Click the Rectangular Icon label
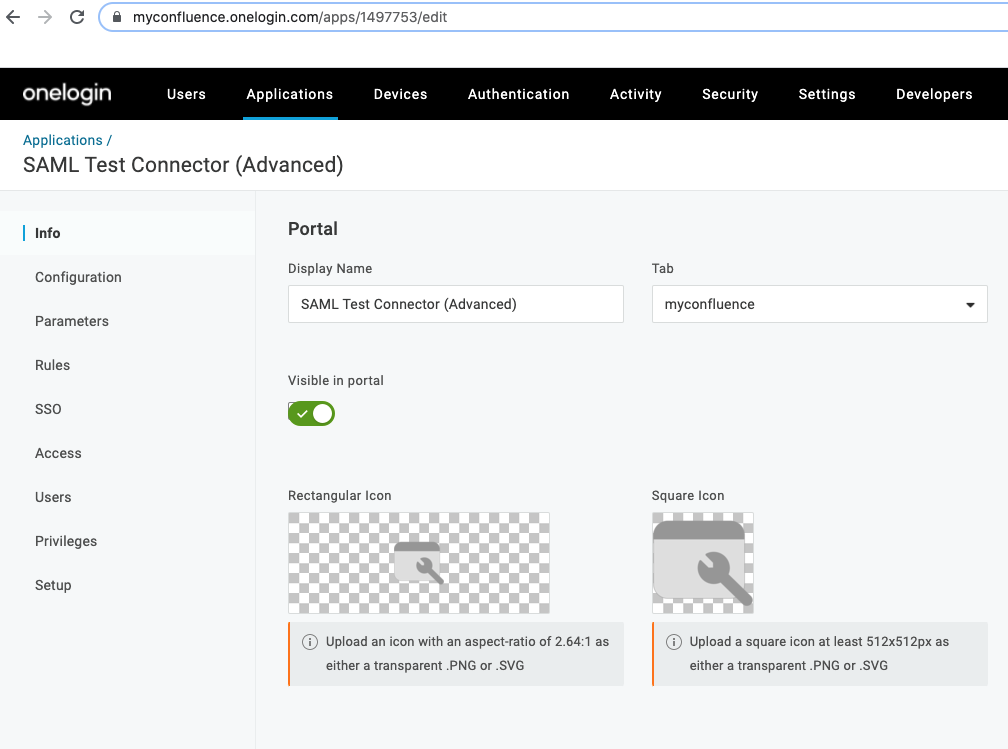1008x749 pixels. (x=339, y=496)
